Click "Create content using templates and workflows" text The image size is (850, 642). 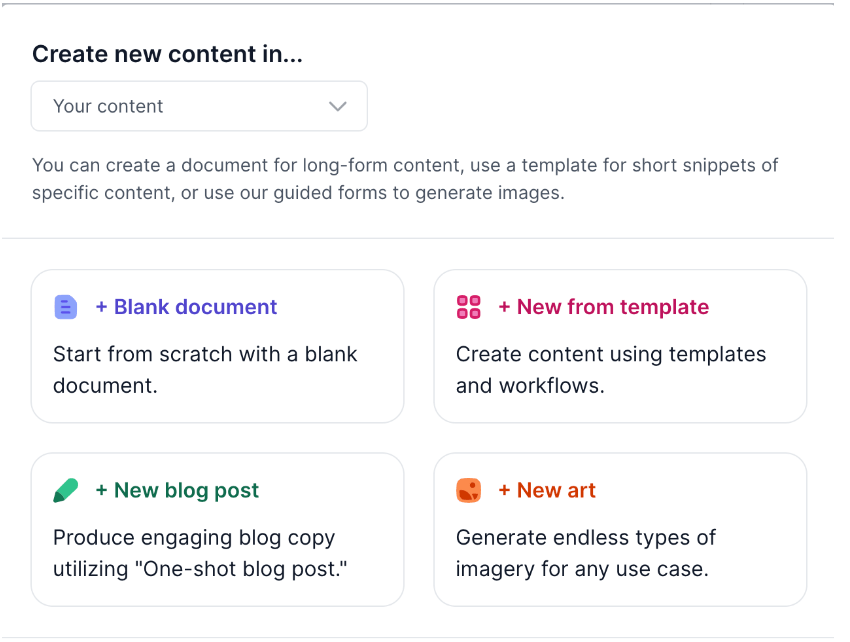click(610, 369)
